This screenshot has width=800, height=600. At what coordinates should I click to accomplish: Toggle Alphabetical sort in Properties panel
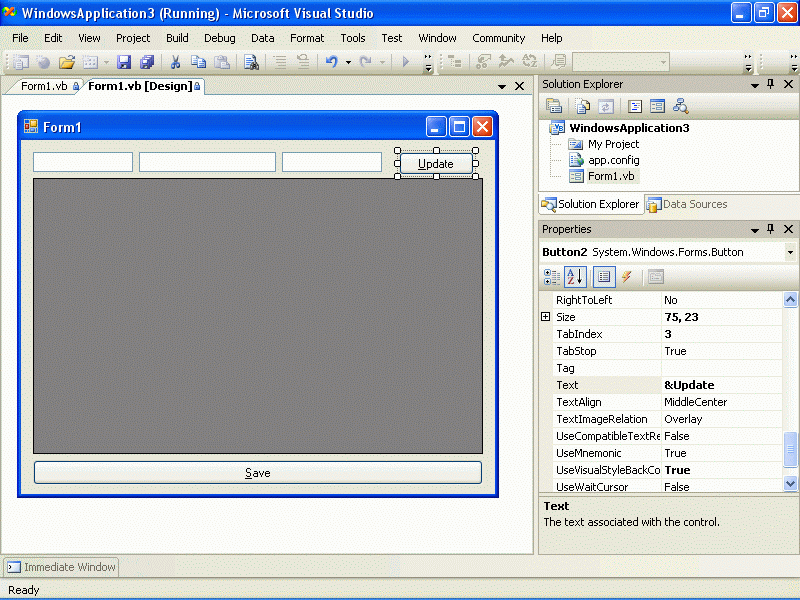(x=575, y=277)
